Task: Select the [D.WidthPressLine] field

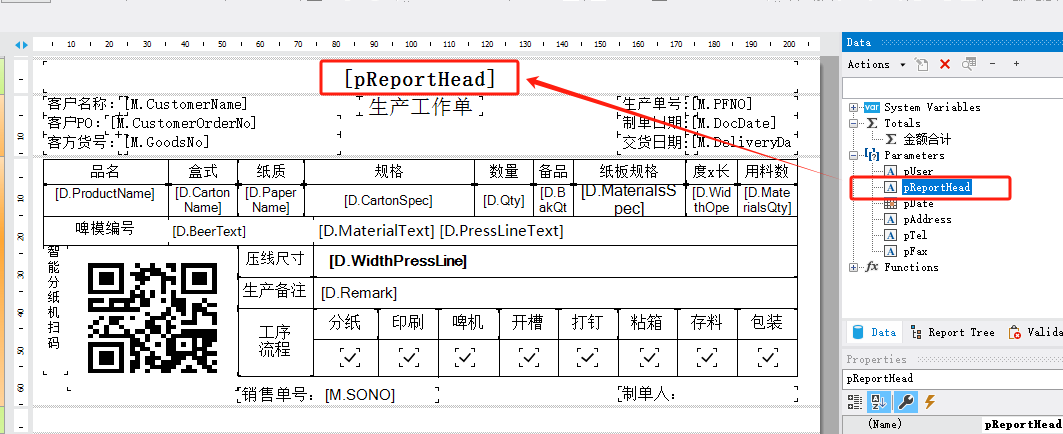Action: click(x=398, y=261)
